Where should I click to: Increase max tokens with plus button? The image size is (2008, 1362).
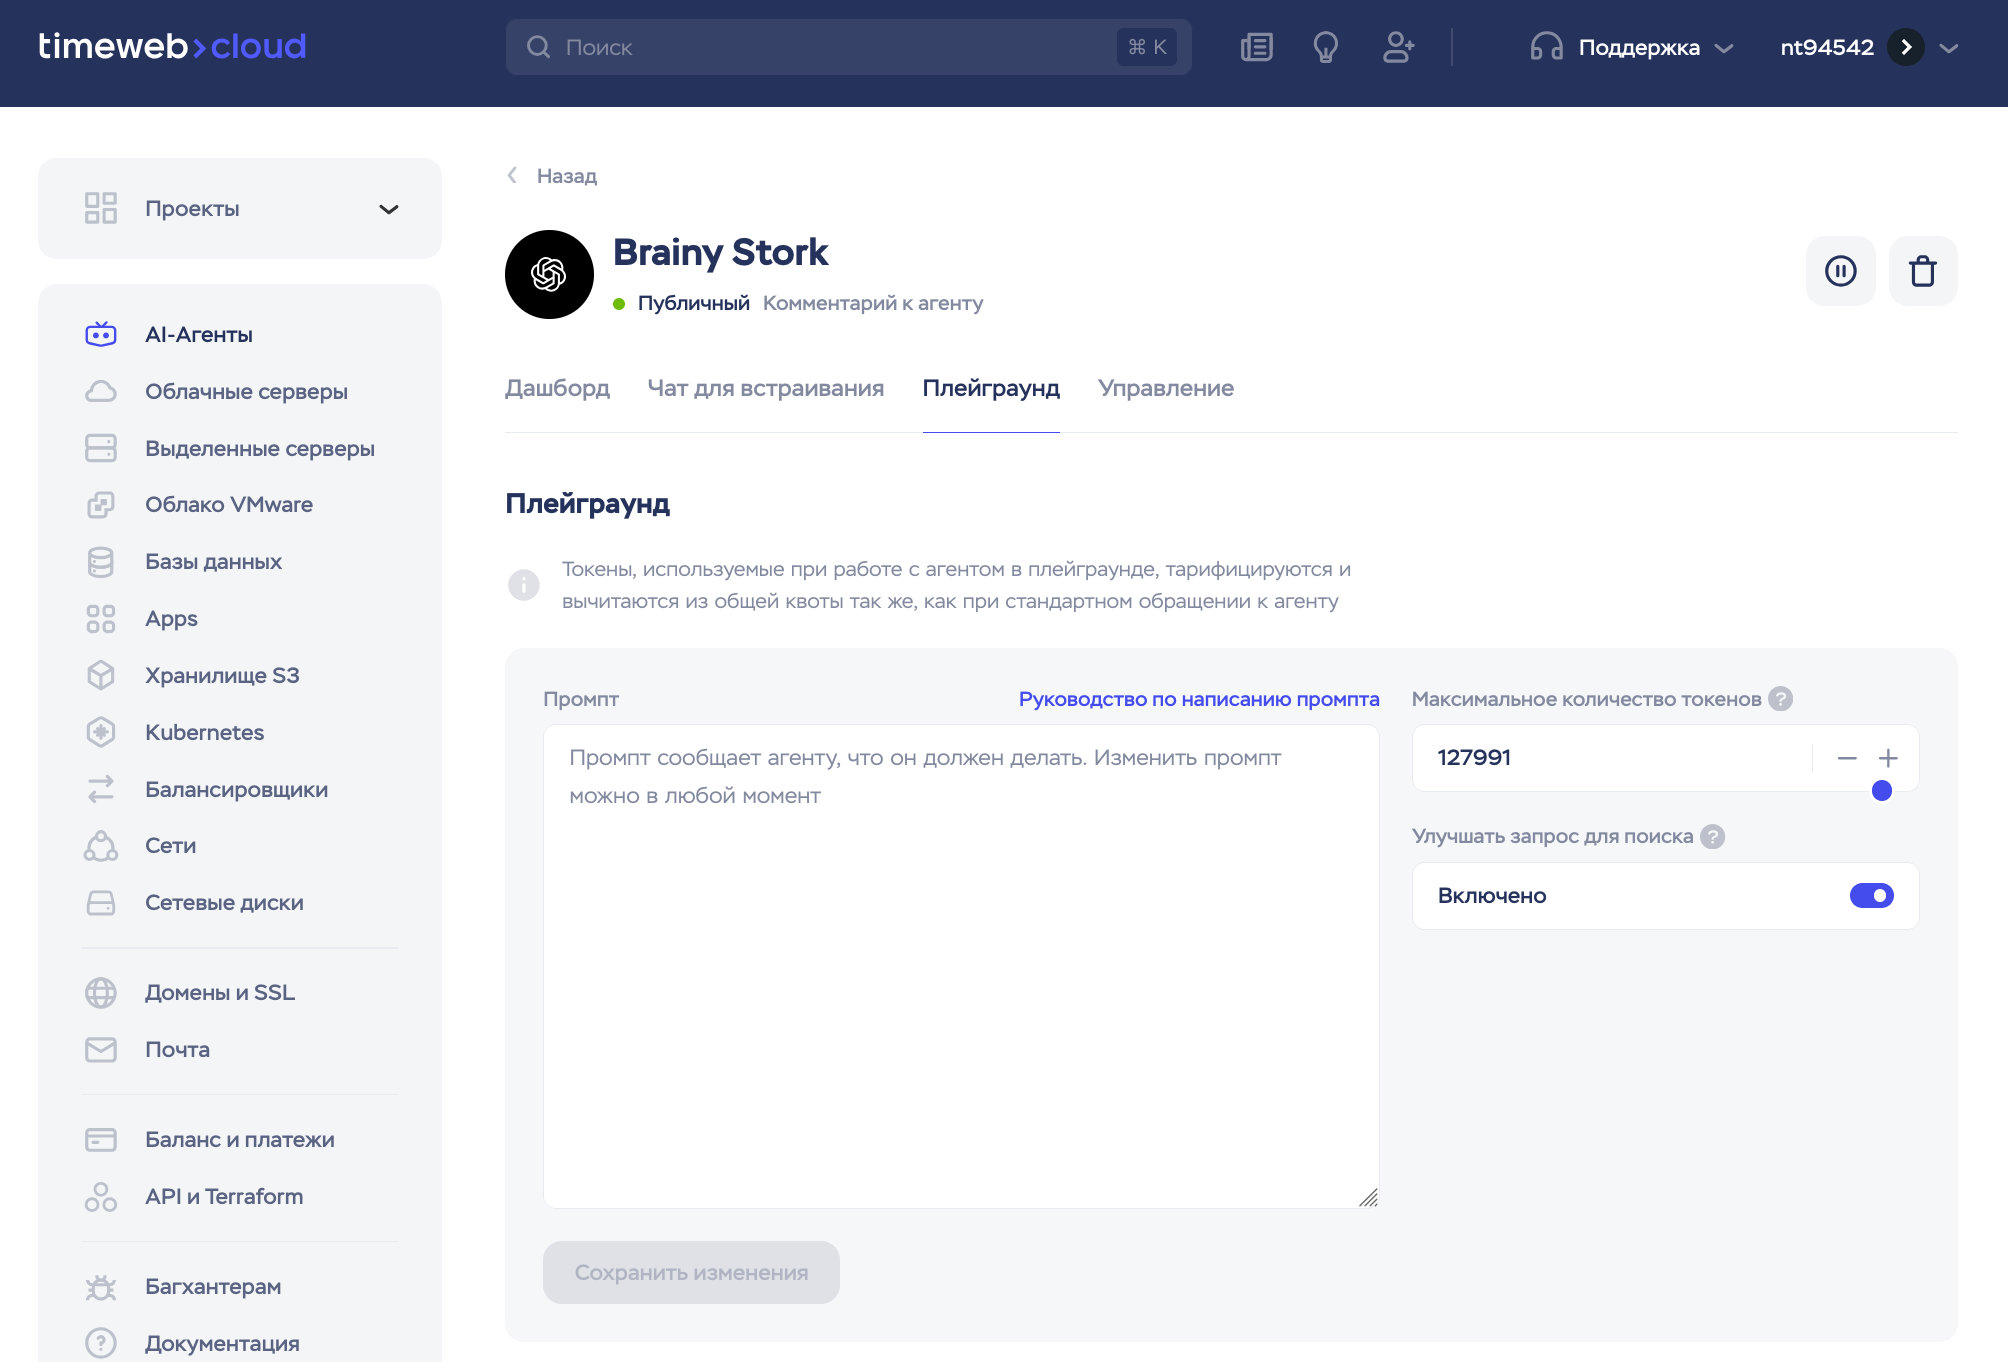click(1888, 758)
